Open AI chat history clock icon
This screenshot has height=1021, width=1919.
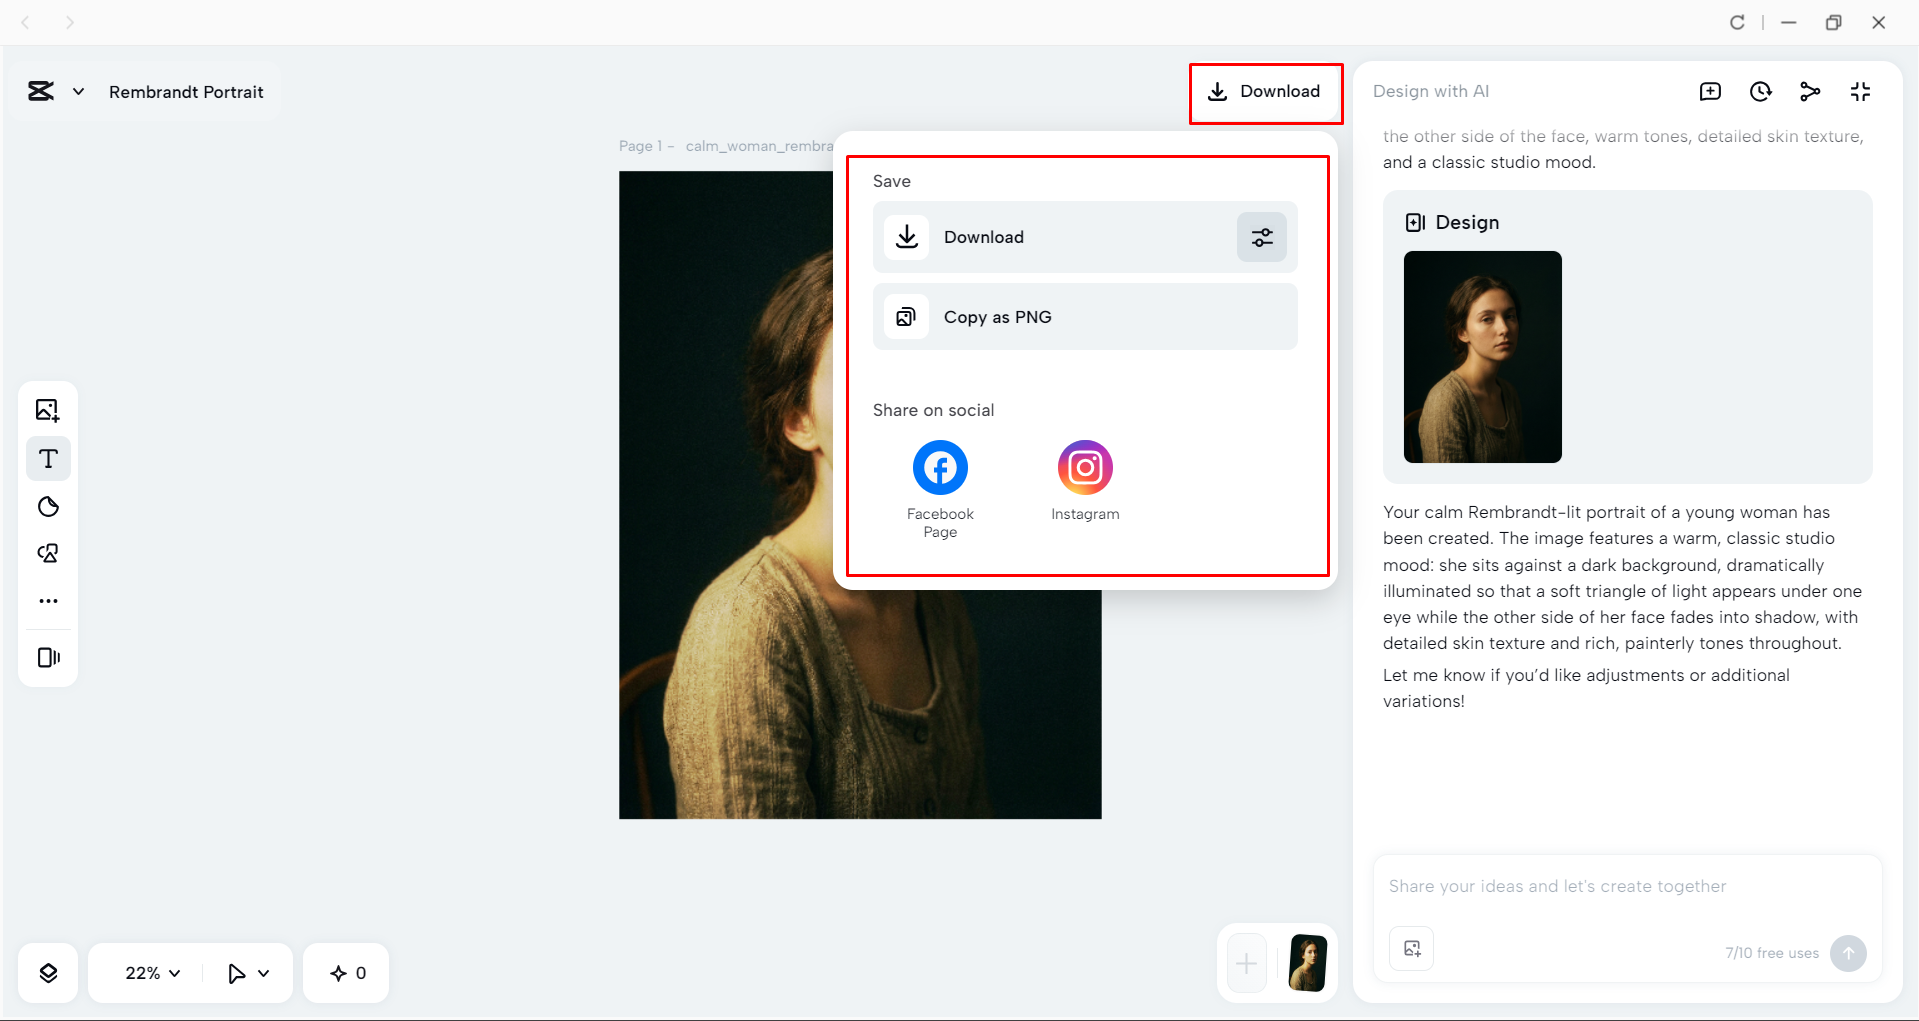[x=1761, y=92]
